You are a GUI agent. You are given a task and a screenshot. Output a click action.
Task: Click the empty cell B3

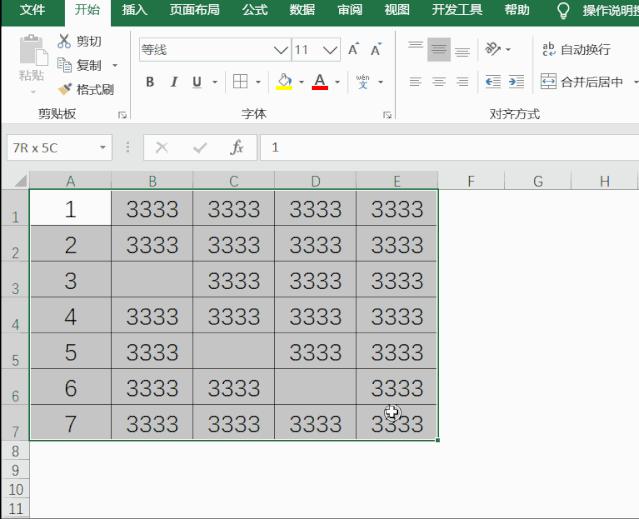pos(152,280)
